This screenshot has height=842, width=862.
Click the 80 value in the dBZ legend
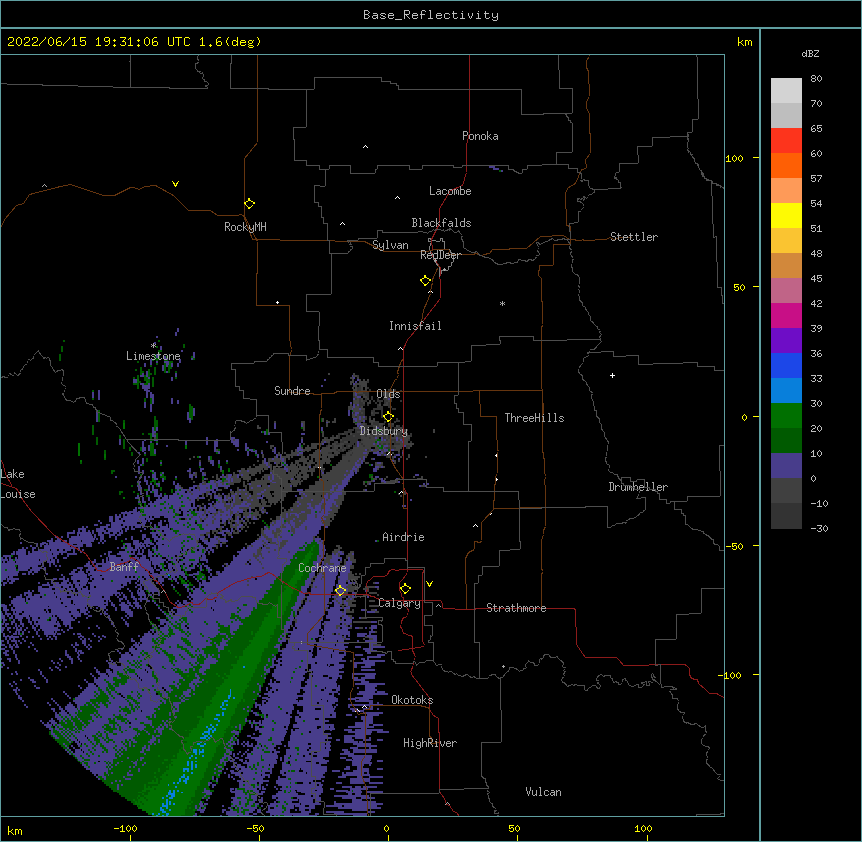coord(816,79)
